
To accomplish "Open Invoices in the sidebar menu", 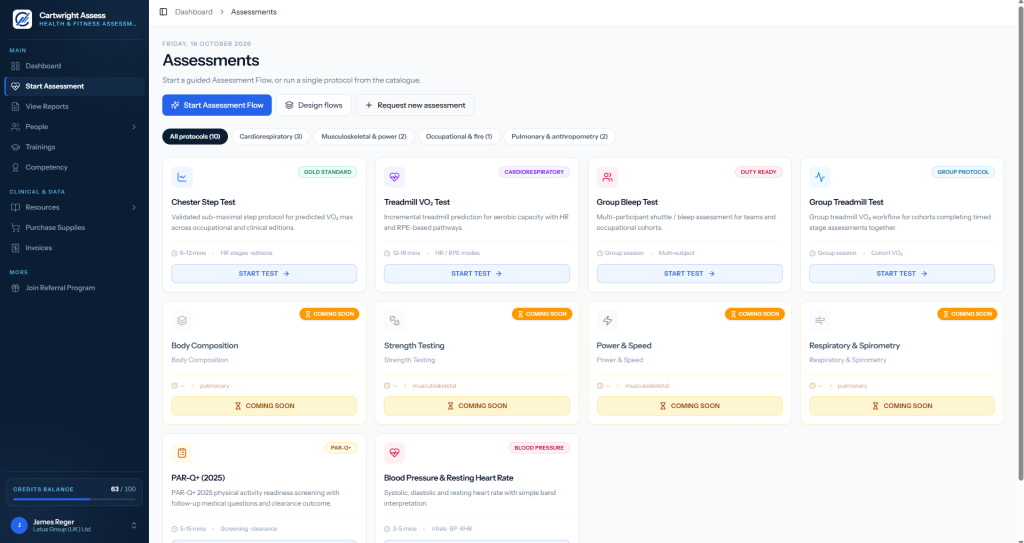I will tap(74, 248).
